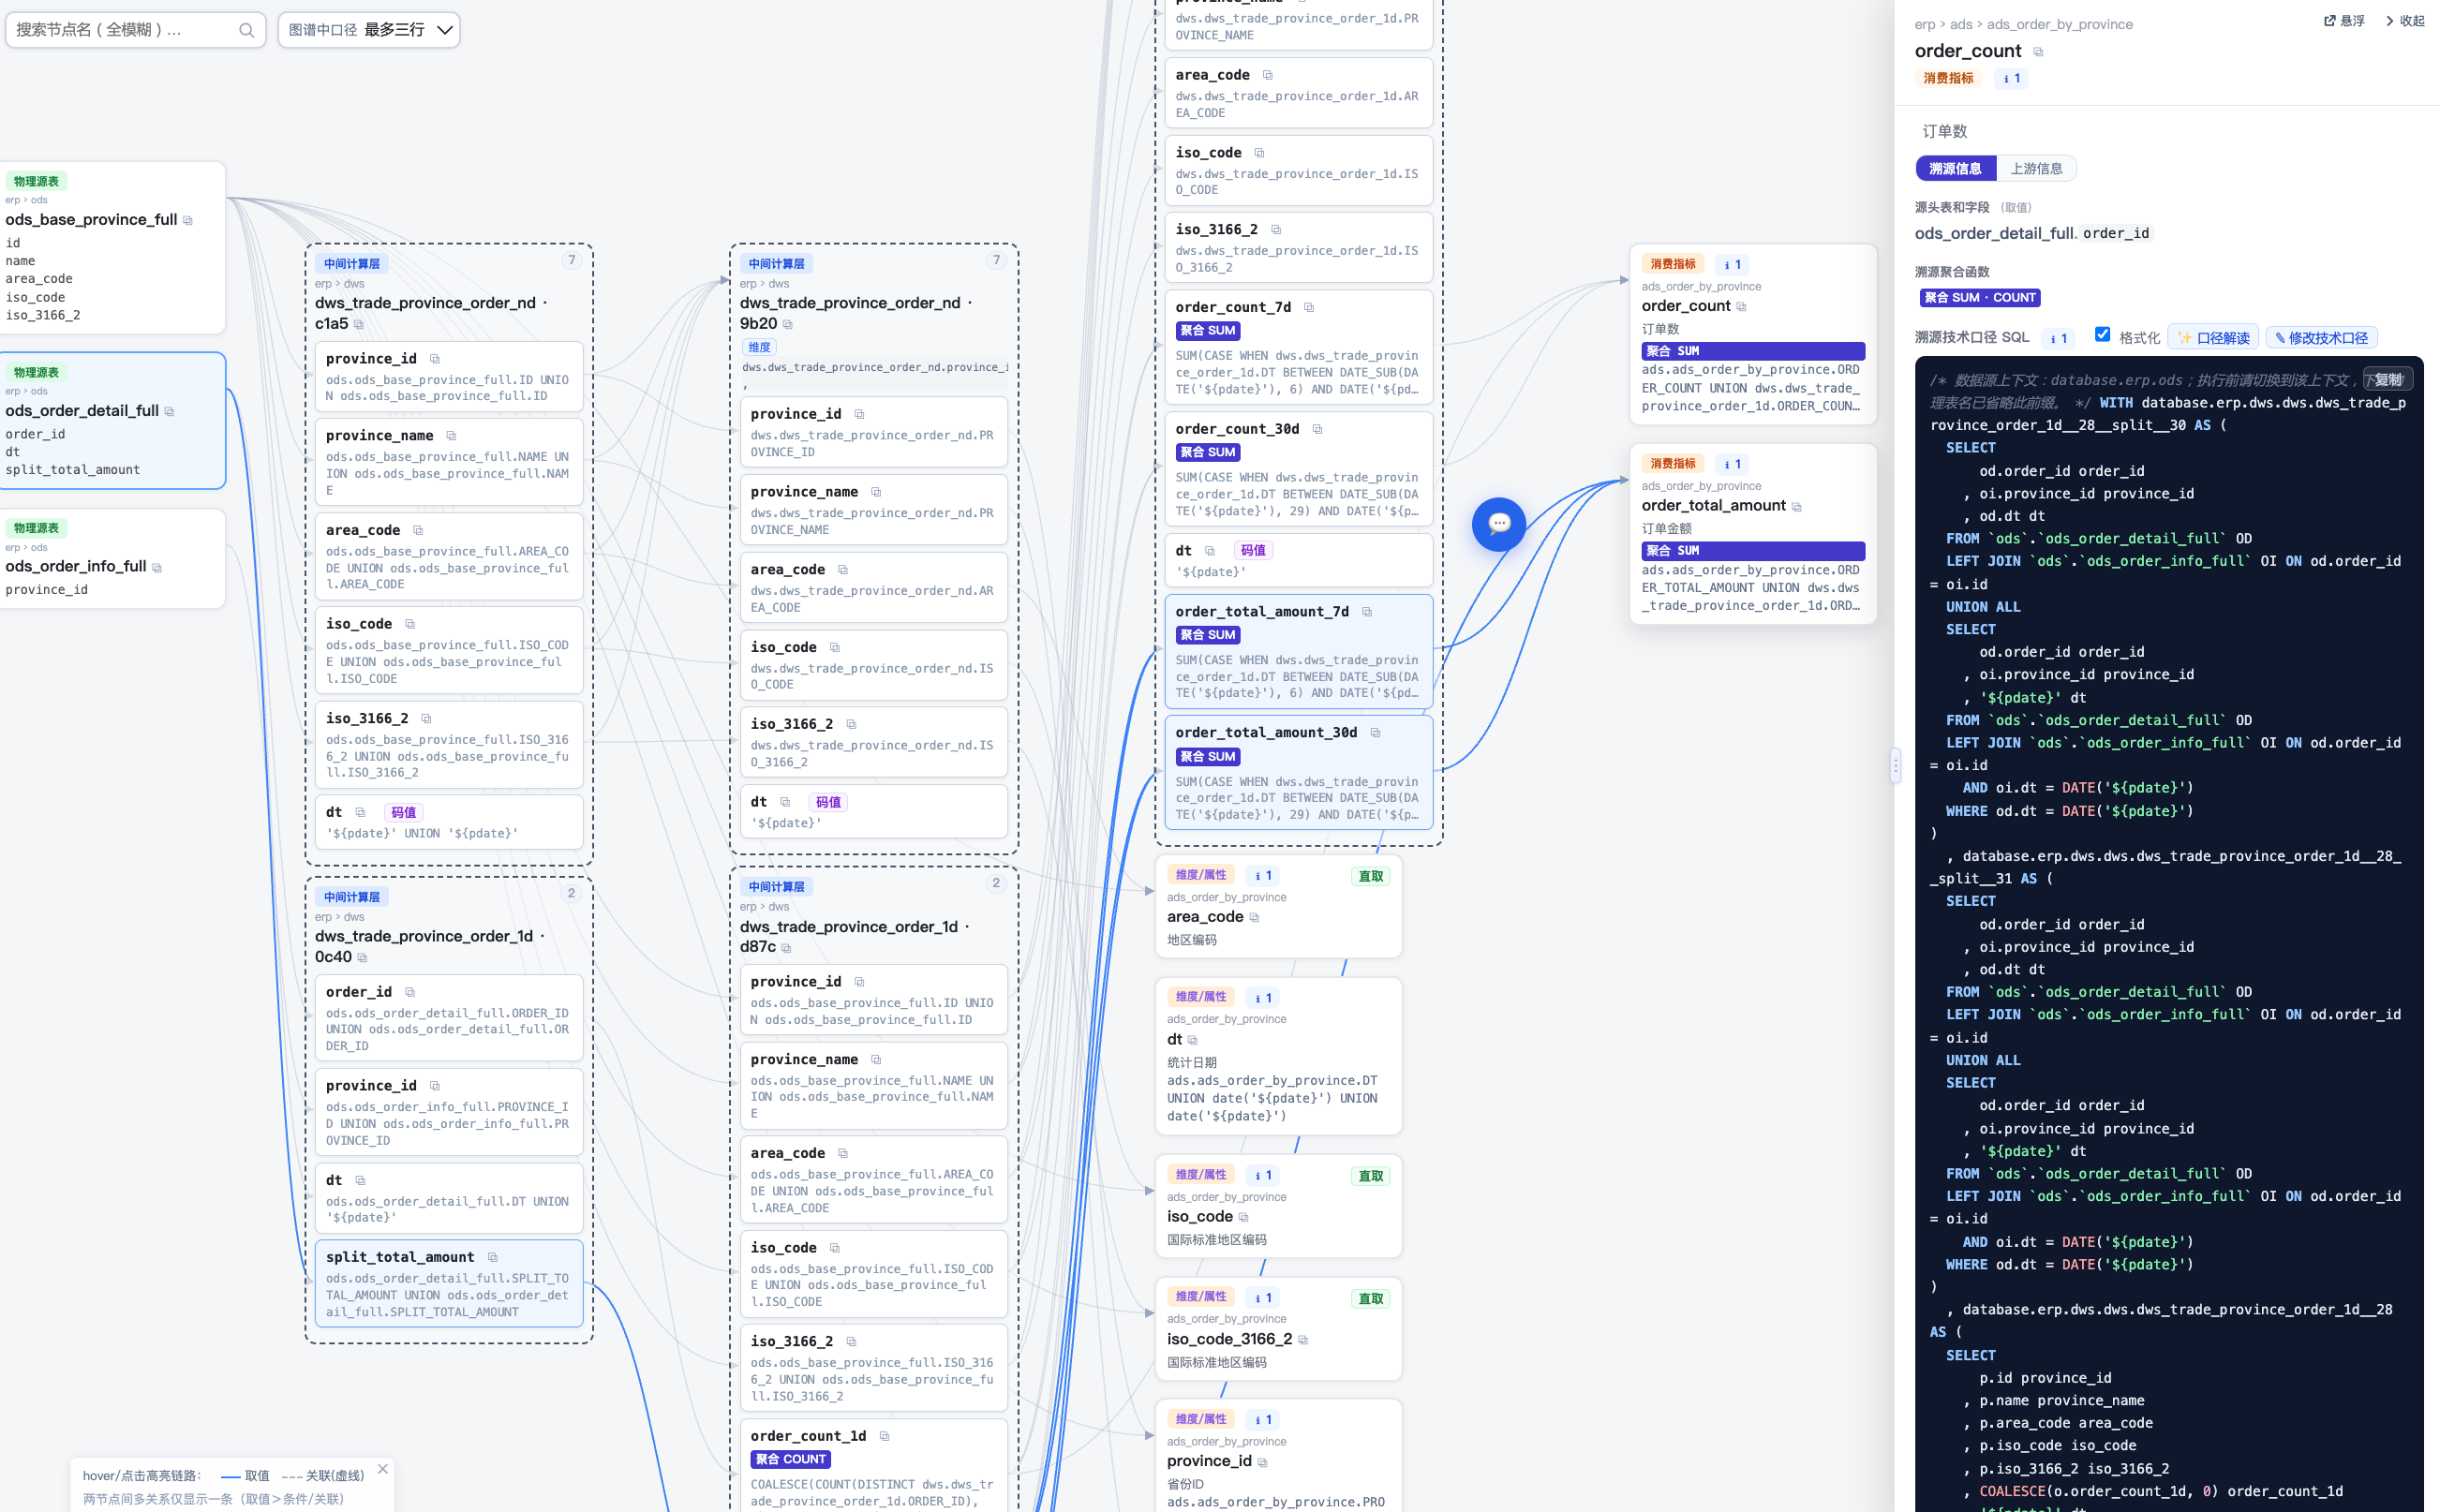Click the copy icon next to order_total_amount_30d

click(x=1375, y=733)
